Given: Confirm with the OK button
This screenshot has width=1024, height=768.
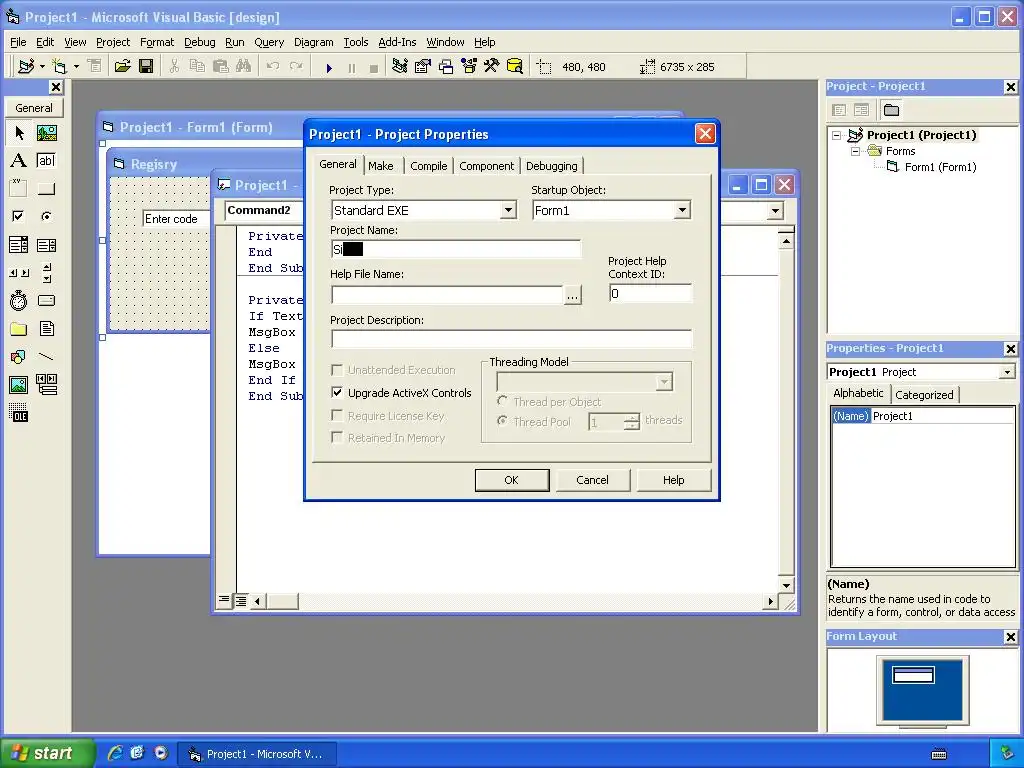Looking at the screenshot, I should [x=511, y=480].
